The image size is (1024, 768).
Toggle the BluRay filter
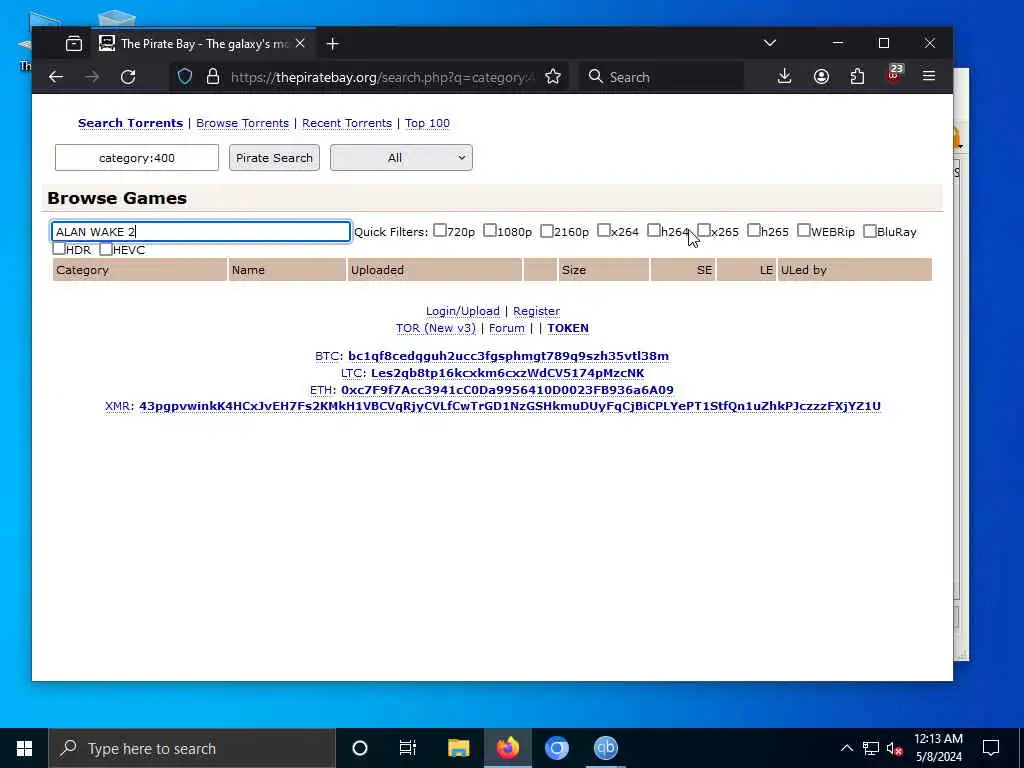pyautogui.click(x=870, y=231)
